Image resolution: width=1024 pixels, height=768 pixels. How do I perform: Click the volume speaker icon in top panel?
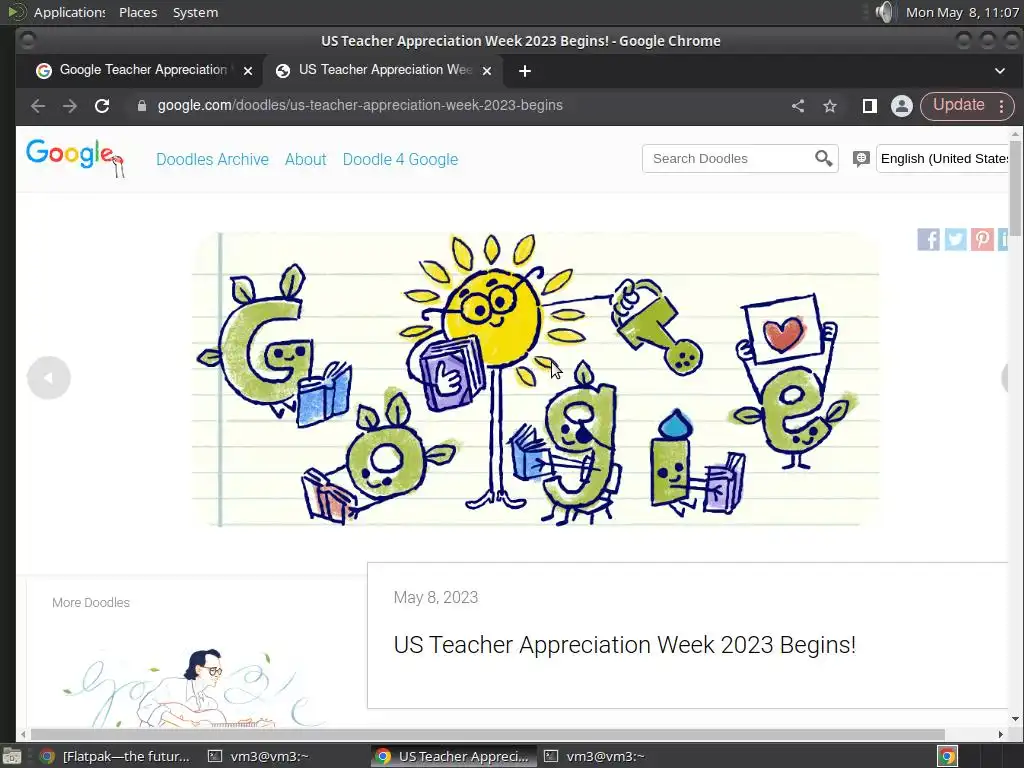[x=884, y=12]
